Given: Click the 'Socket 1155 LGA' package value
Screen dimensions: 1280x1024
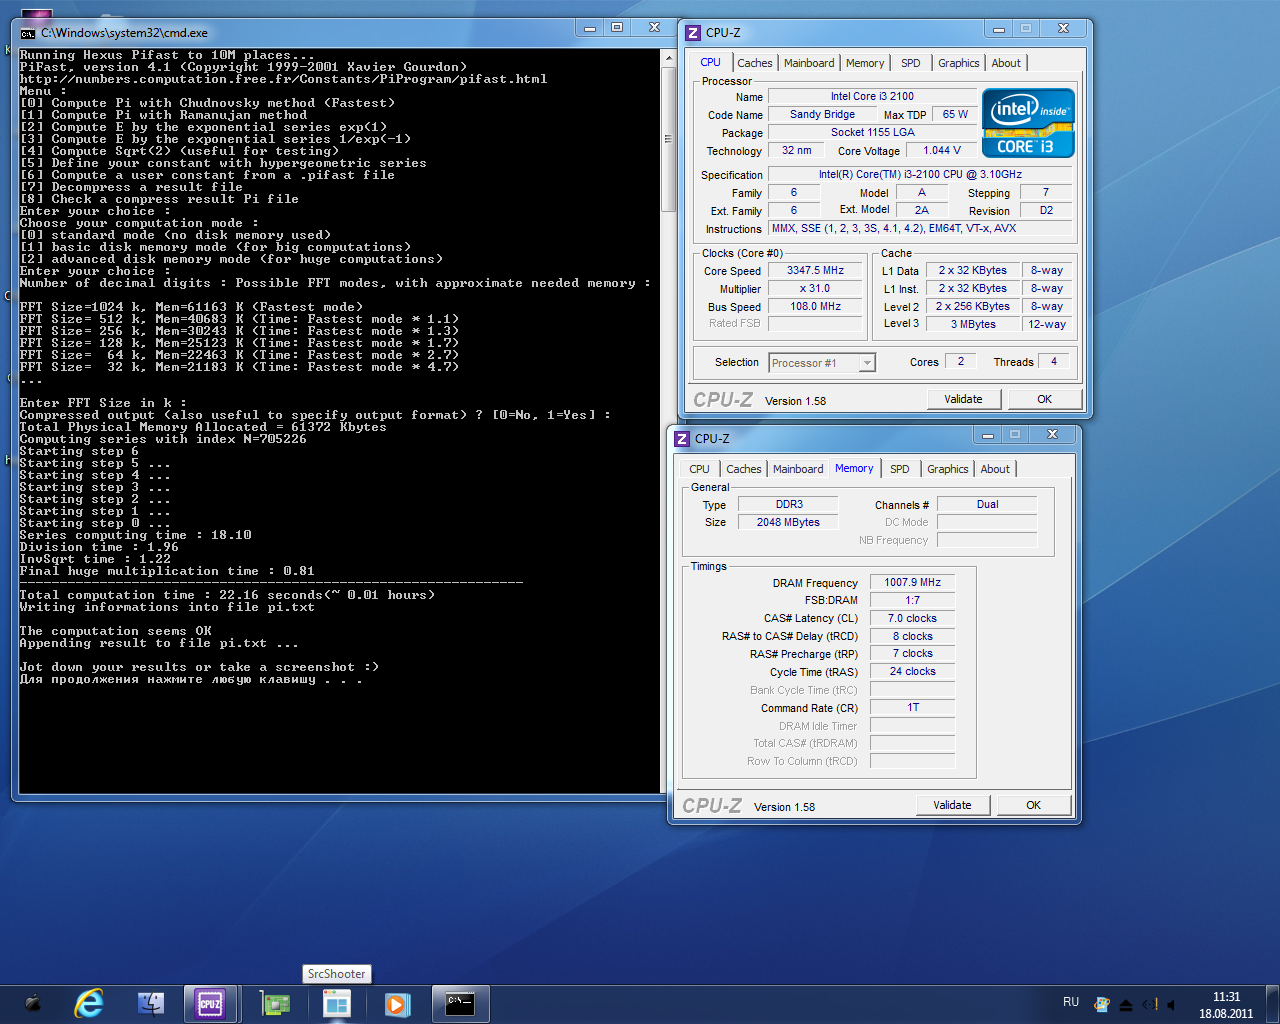Looking at the screenshot, I should point(872,133).
